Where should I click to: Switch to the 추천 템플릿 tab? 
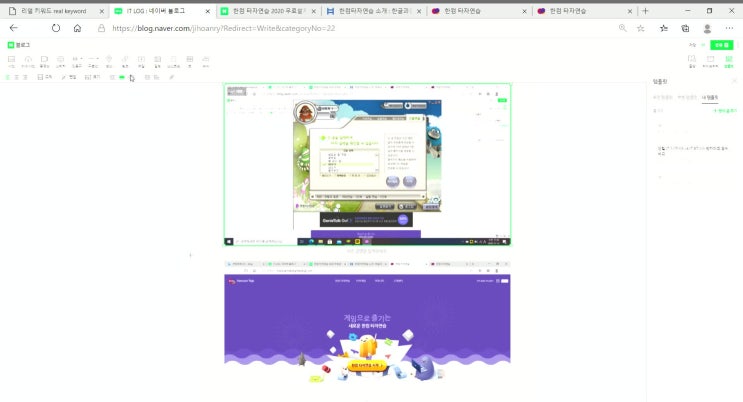[662, 97]
